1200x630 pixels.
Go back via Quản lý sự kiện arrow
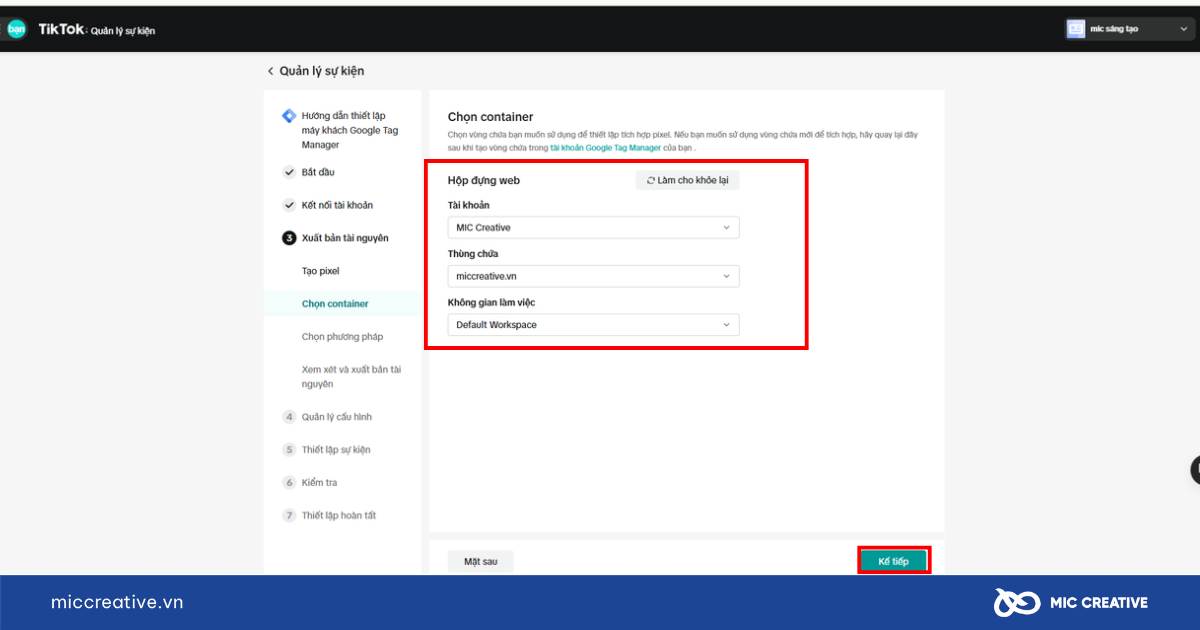tap(270, 71)
